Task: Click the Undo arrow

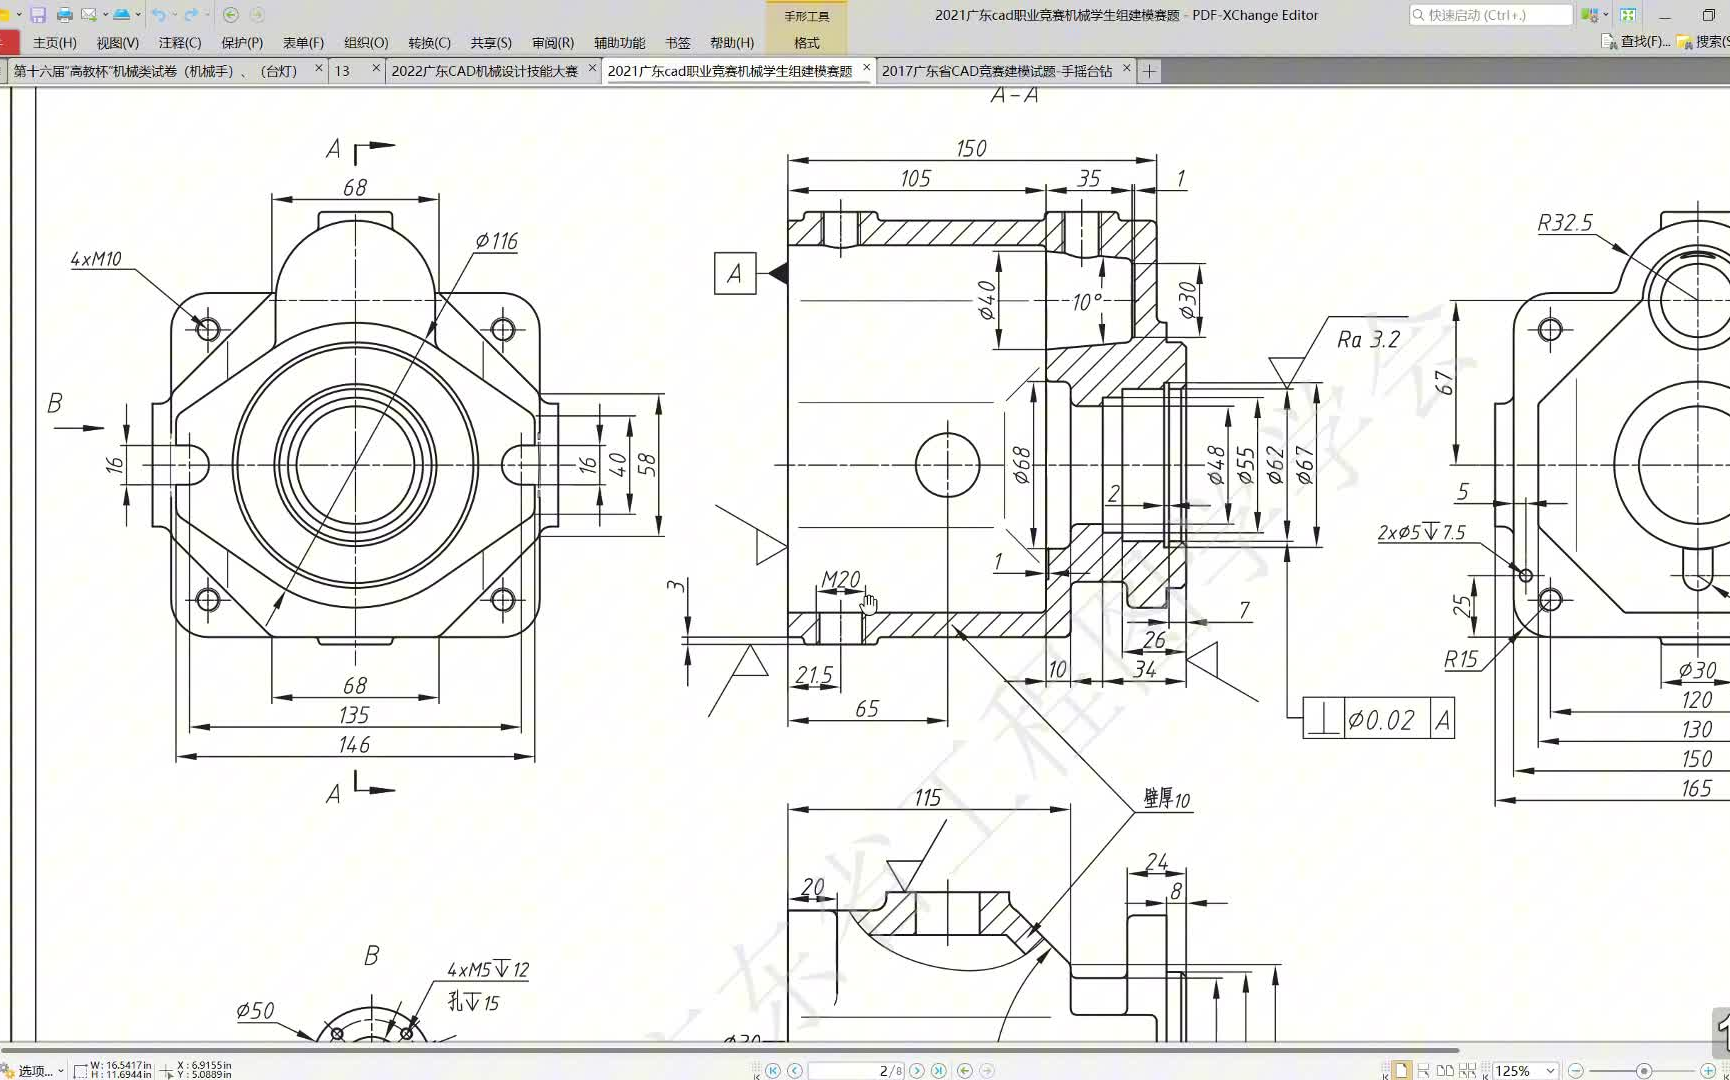Action: (x=159, y=15)
